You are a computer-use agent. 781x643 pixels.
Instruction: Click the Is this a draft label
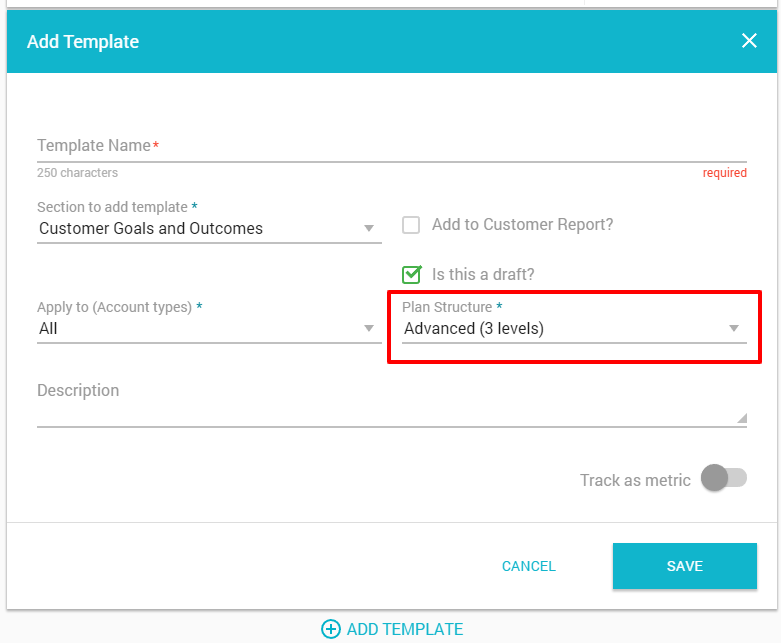pyautogui.click(x=483, y=274)
